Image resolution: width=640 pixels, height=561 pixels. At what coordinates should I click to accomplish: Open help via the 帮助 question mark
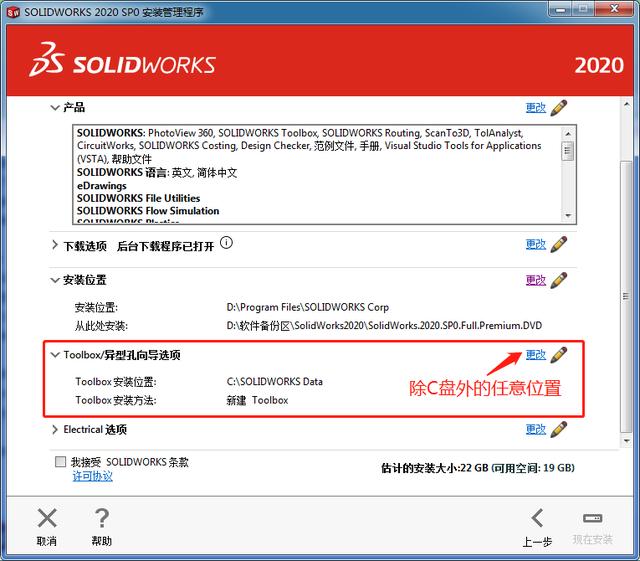(x=102, y=518)
